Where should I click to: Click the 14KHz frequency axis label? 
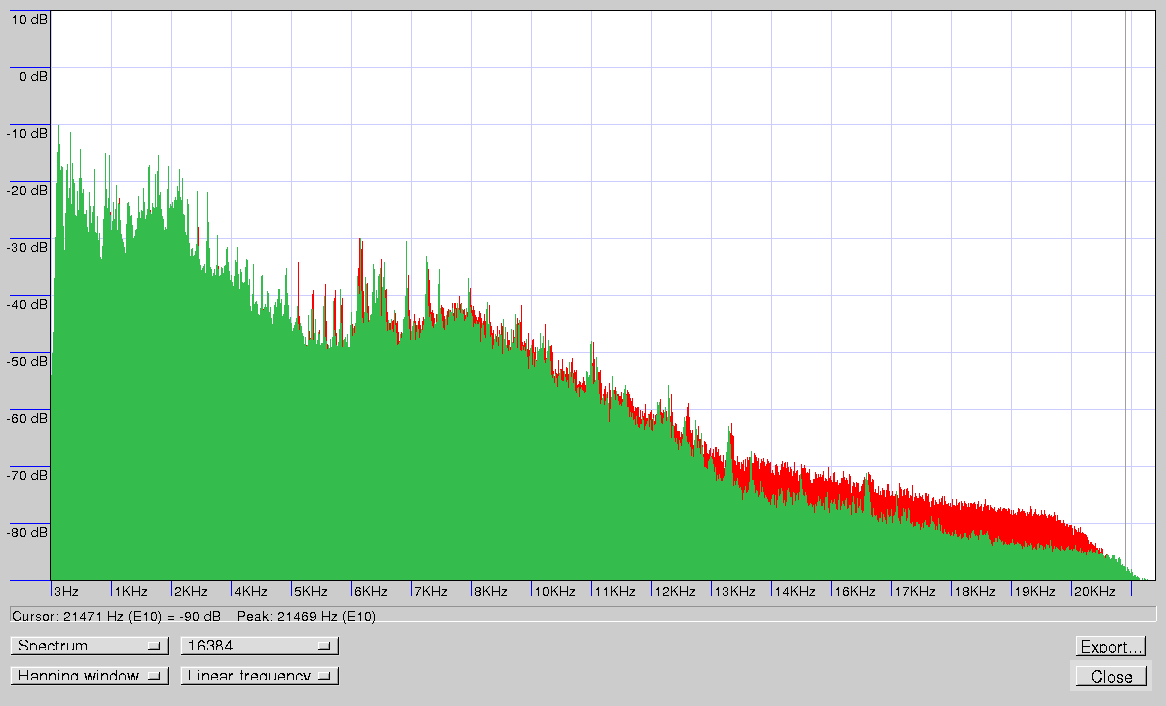(794, 592)
